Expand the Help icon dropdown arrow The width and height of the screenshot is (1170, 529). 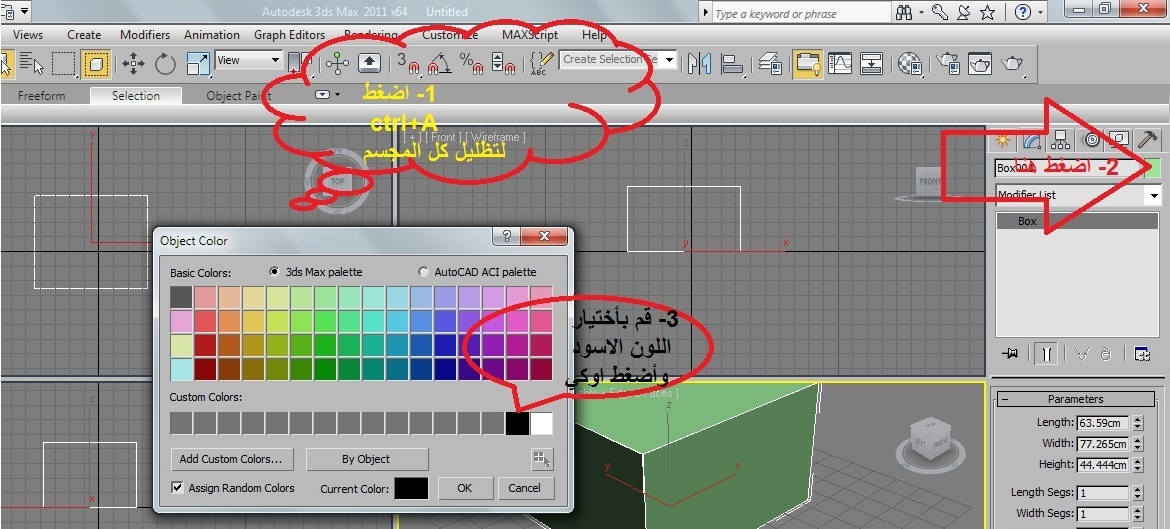tap(1040, 13)
